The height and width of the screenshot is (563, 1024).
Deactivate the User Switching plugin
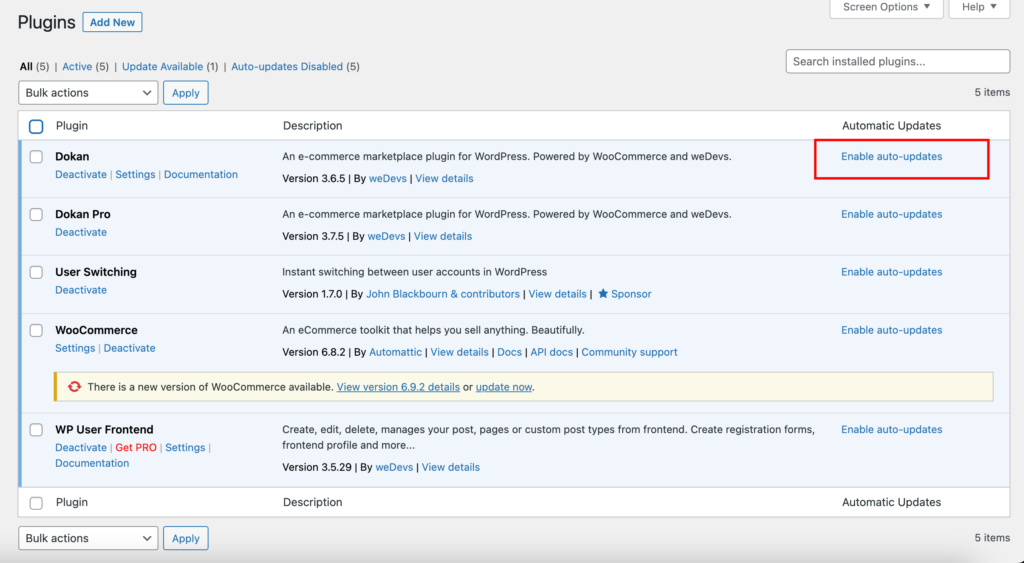81,290
